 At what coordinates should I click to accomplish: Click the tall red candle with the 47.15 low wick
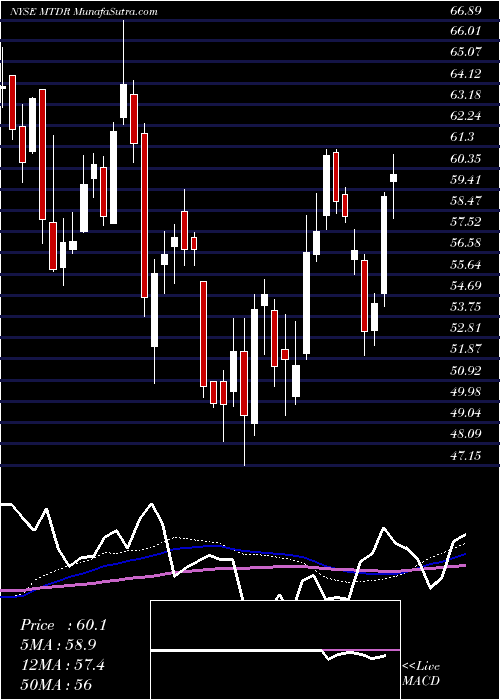(244, 383)
